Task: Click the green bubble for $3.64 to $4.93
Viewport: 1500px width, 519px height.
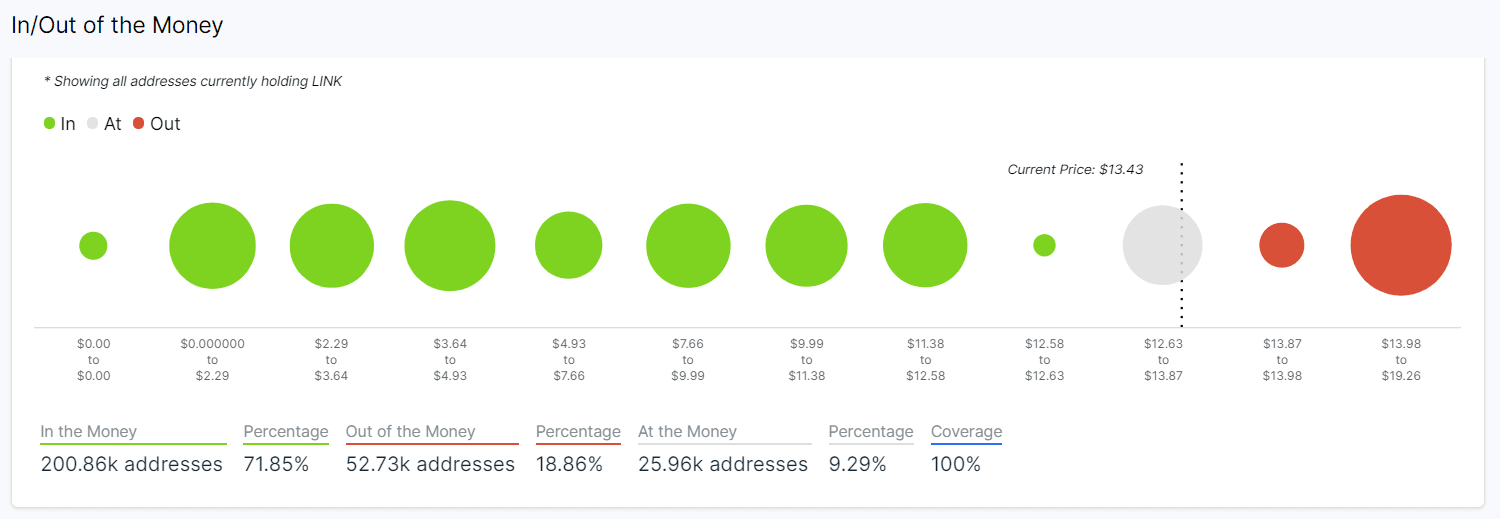Action: coord(450,245)
